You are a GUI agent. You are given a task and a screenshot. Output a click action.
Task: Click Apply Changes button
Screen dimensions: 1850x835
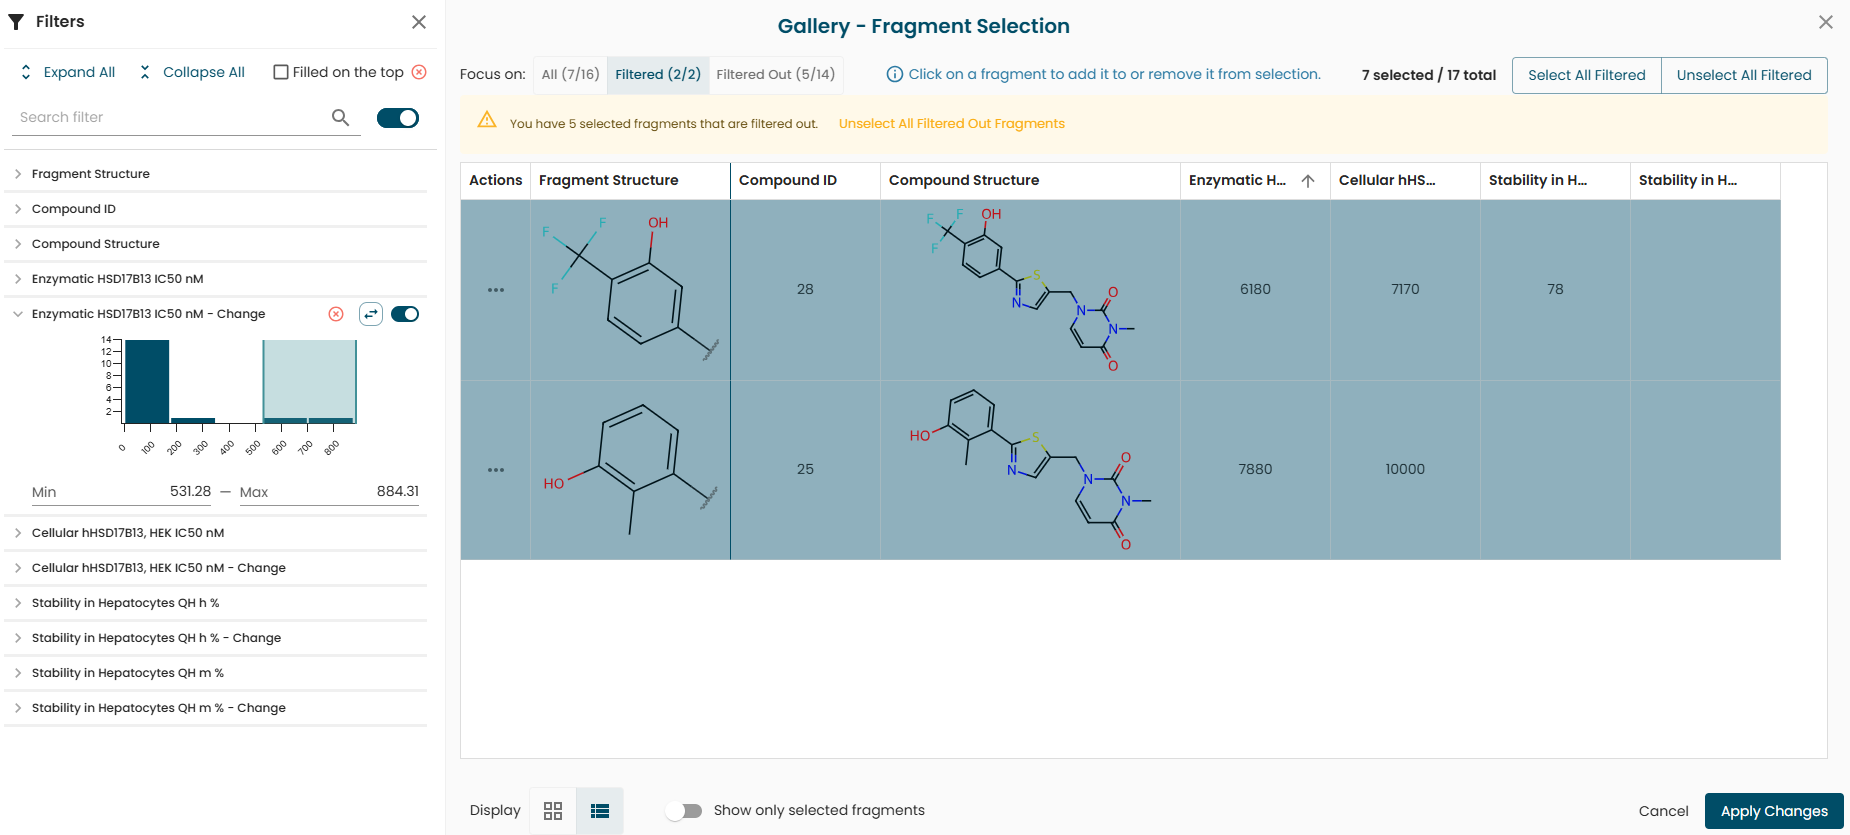pyautogui.click(x=1773, y=811)
